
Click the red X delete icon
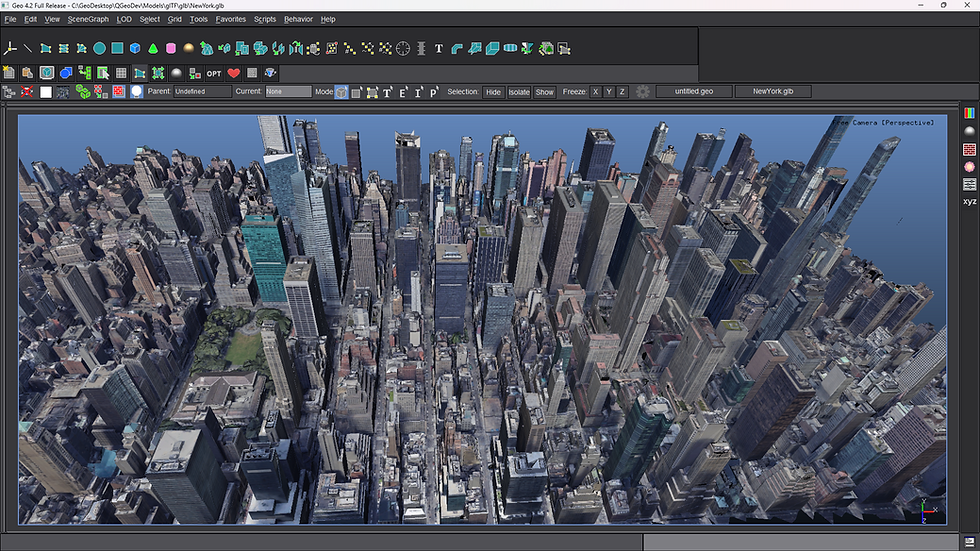tap(27, 92)
